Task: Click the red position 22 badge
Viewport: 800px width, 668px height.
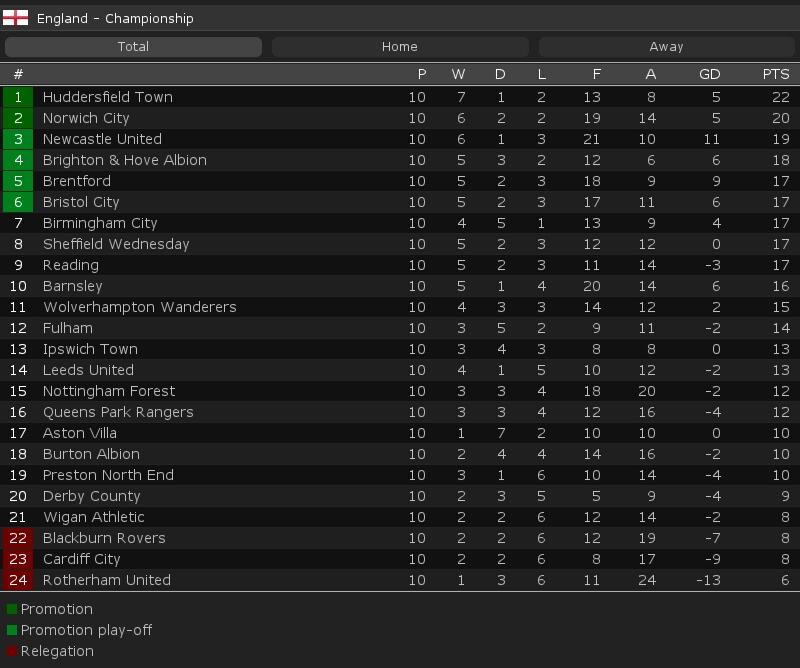Action: [x=18, y=538]
